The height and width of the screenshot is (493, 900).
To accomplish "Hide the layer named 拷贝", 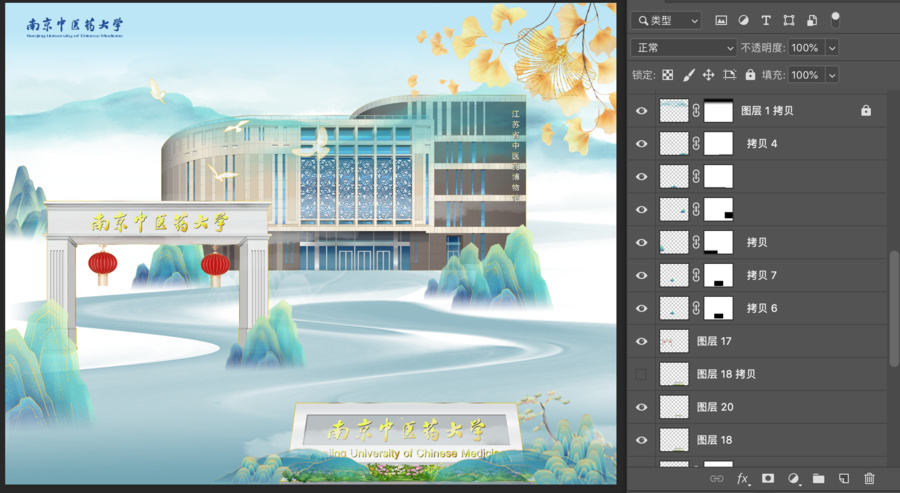I will 642,243.
